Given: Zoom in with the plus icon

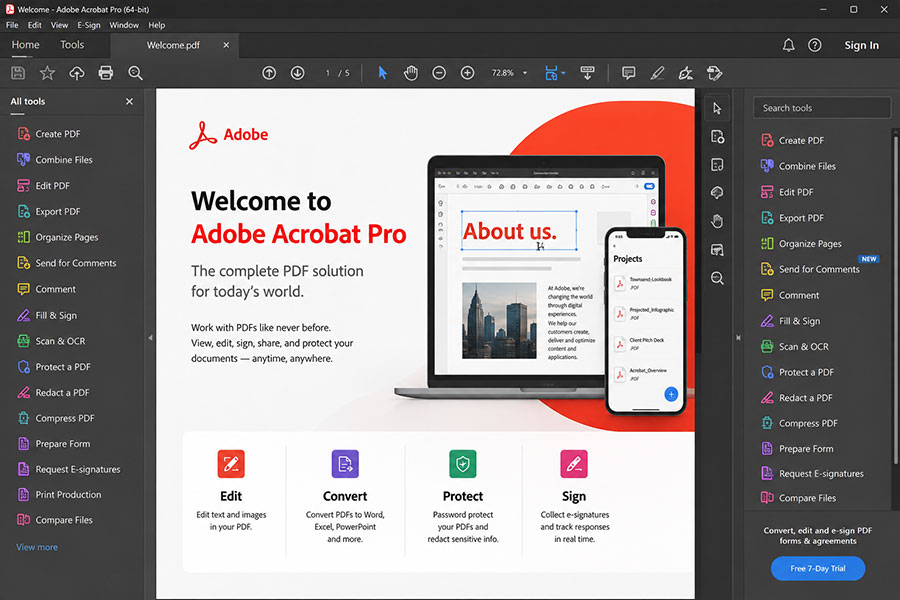Looking at the screenshot, I should pyautogui.click(x=468, y=73).
